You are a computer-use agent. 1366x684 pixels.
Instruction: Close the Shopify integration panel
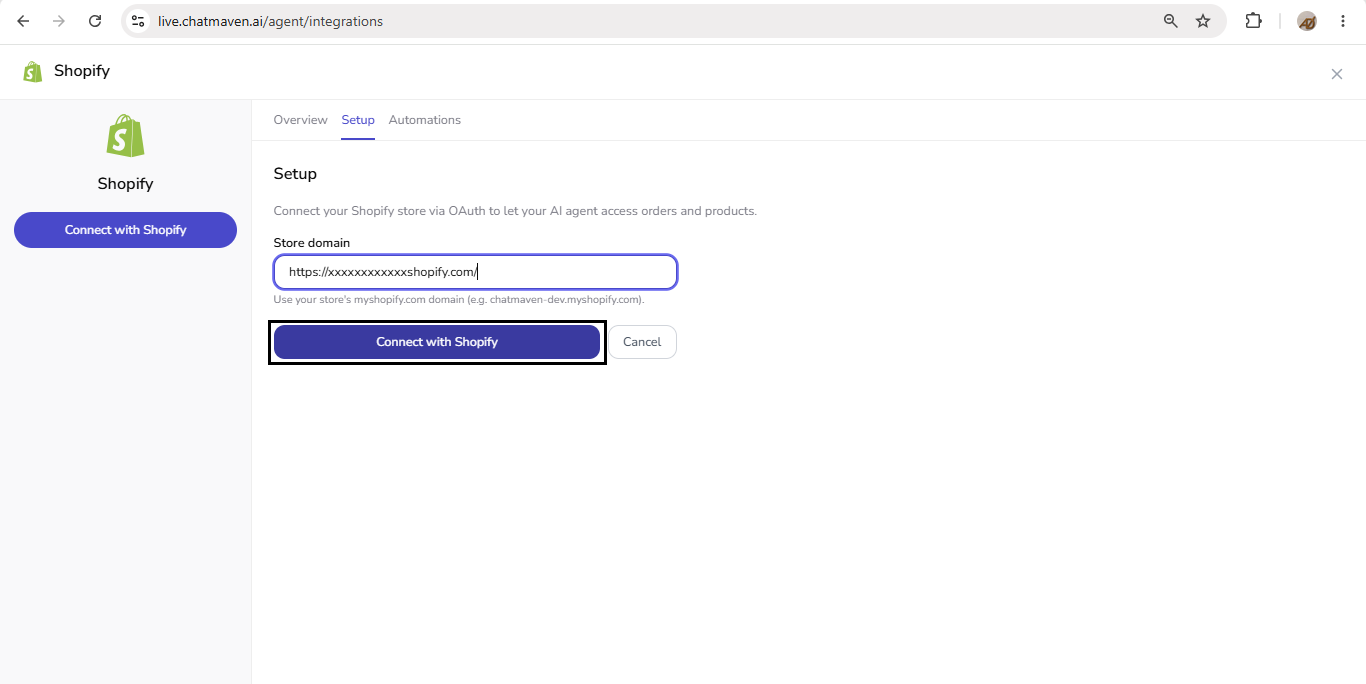point(1337,74)
